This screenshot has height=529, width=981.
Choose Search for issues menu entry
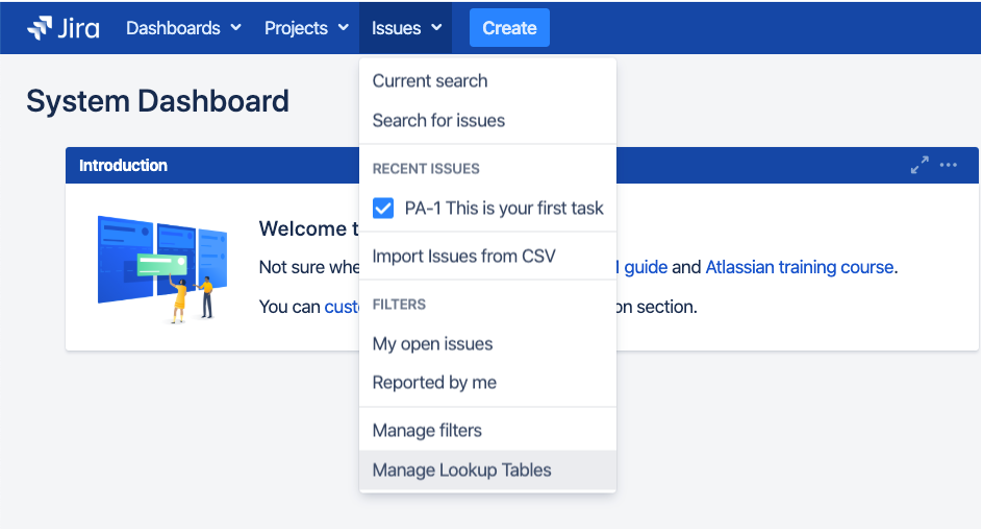pyautogui.click(x=438, y=121)
